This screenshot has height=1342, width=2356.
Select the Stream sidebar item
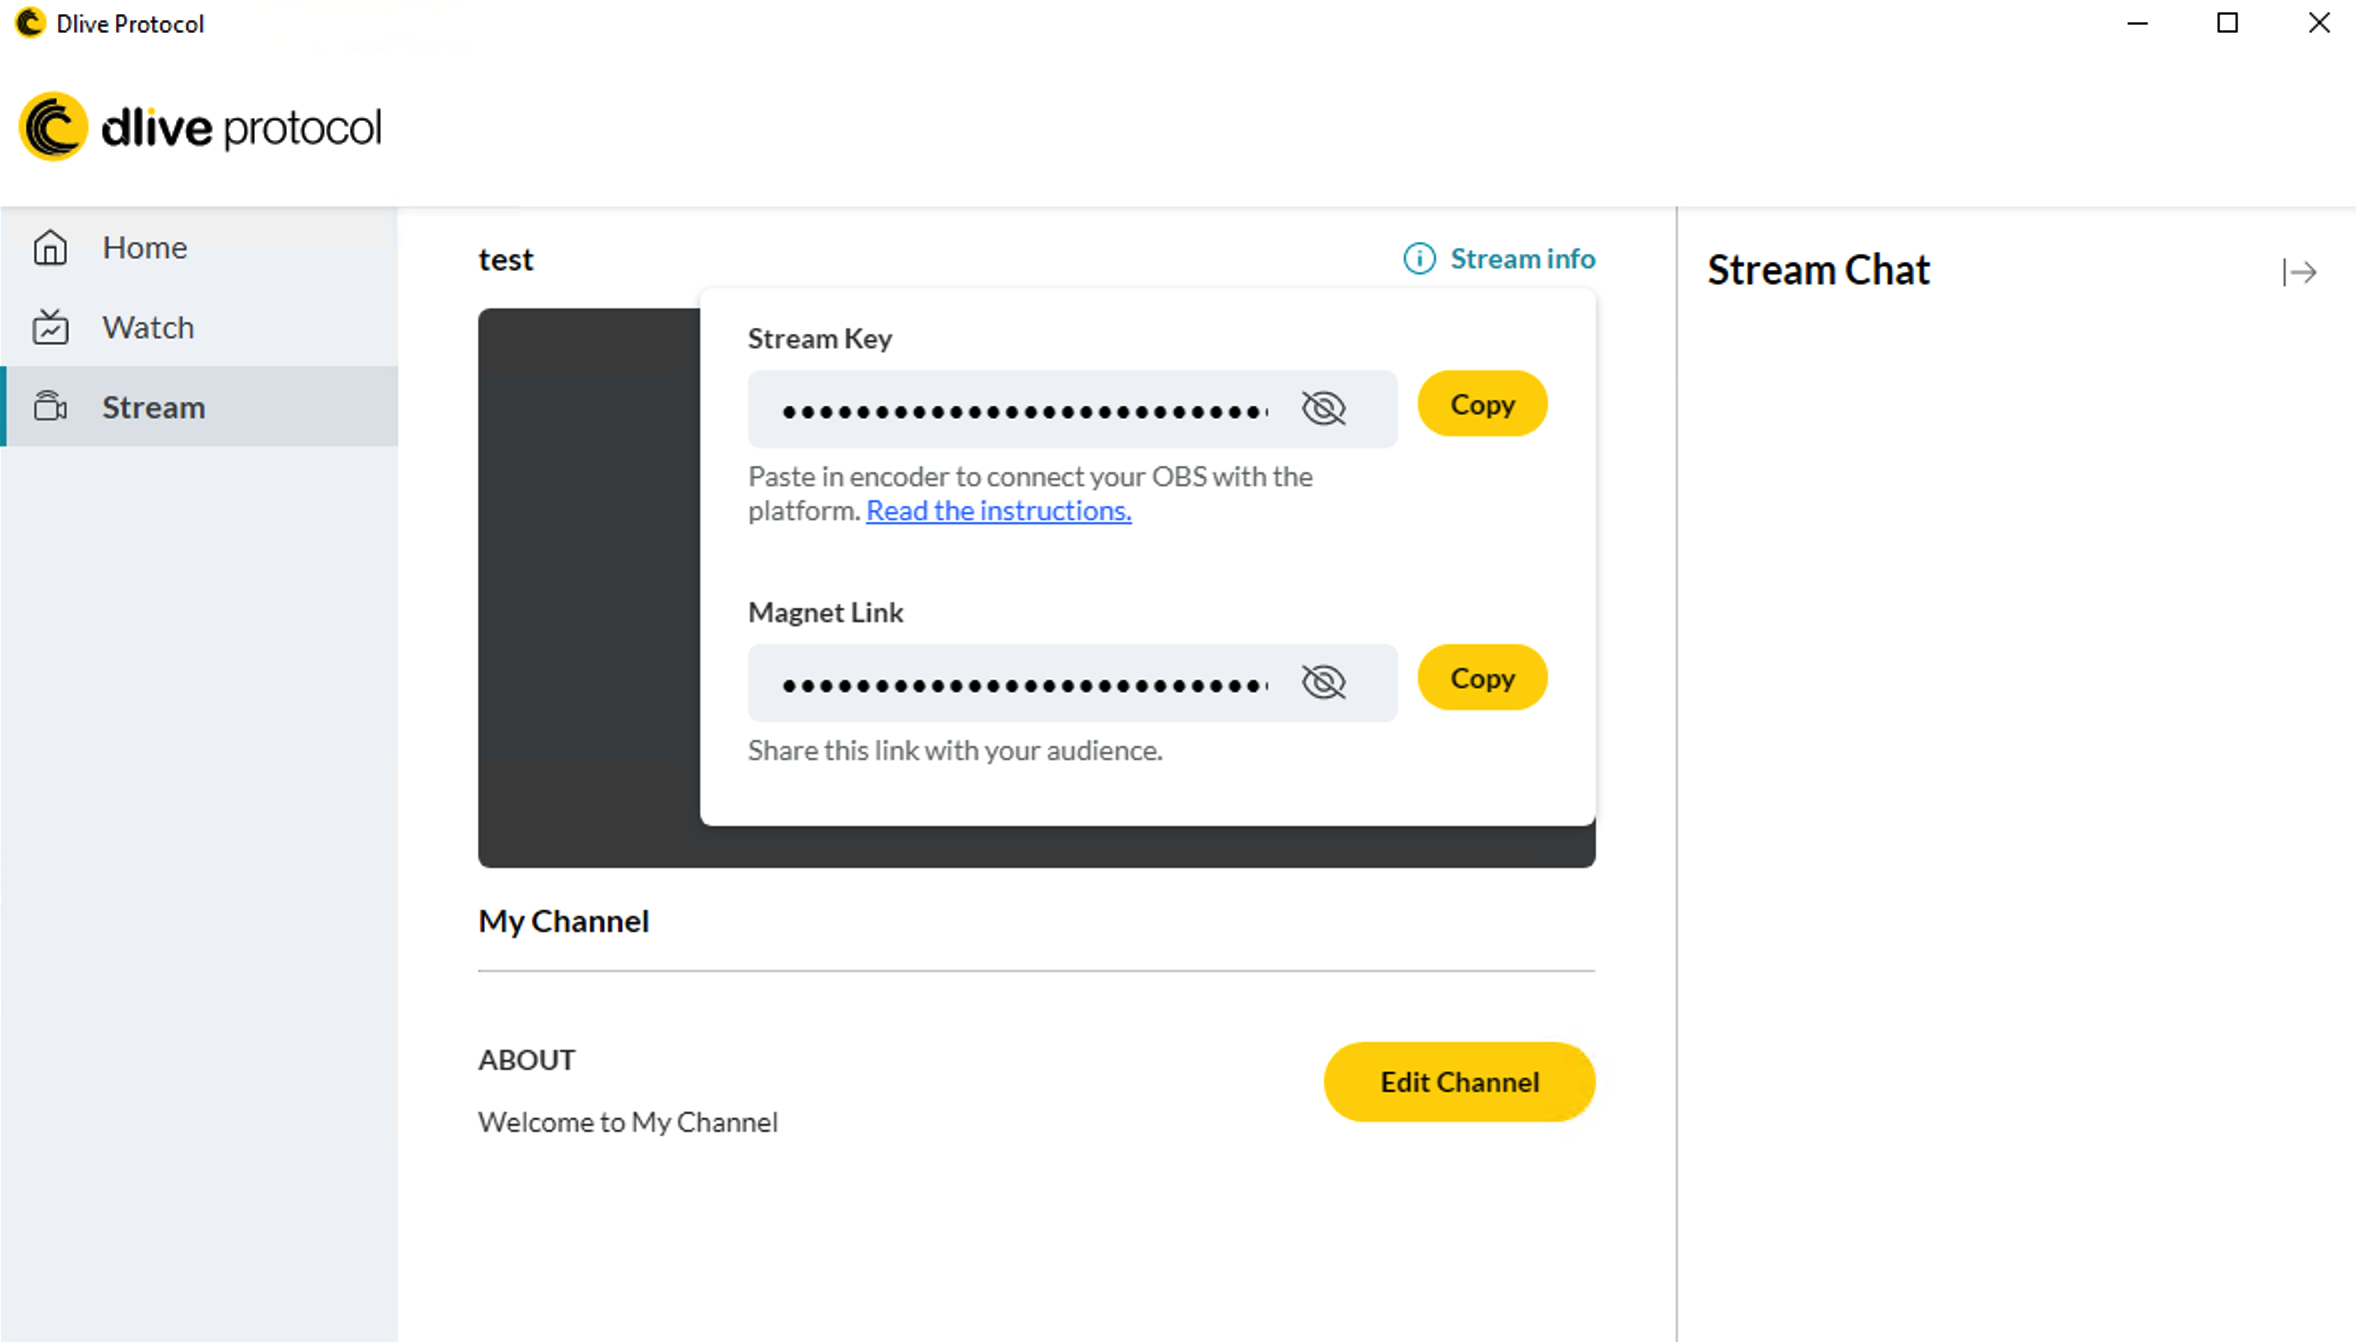154,407
